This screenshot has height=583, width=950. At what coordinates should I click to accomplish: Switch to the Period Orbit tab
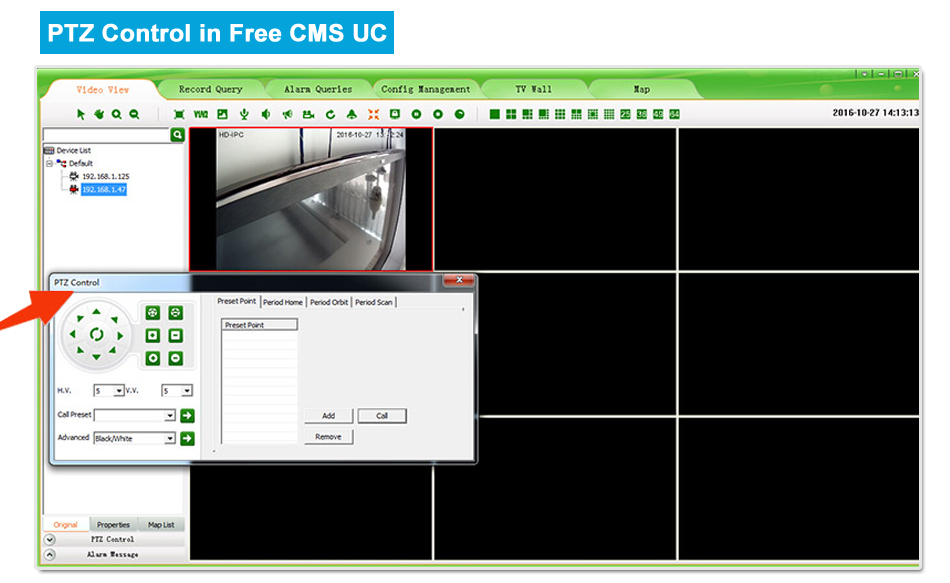[329, 302]
